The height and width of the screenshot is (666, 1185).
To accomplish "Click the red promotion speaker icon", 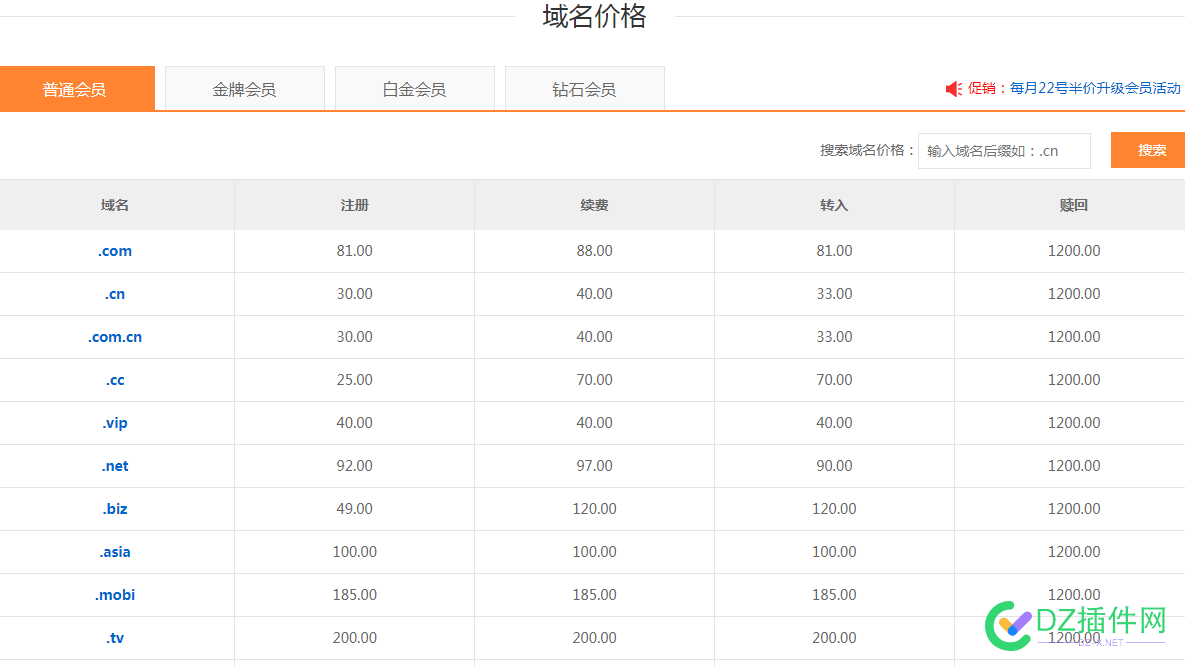I will [x=954, y=88].
